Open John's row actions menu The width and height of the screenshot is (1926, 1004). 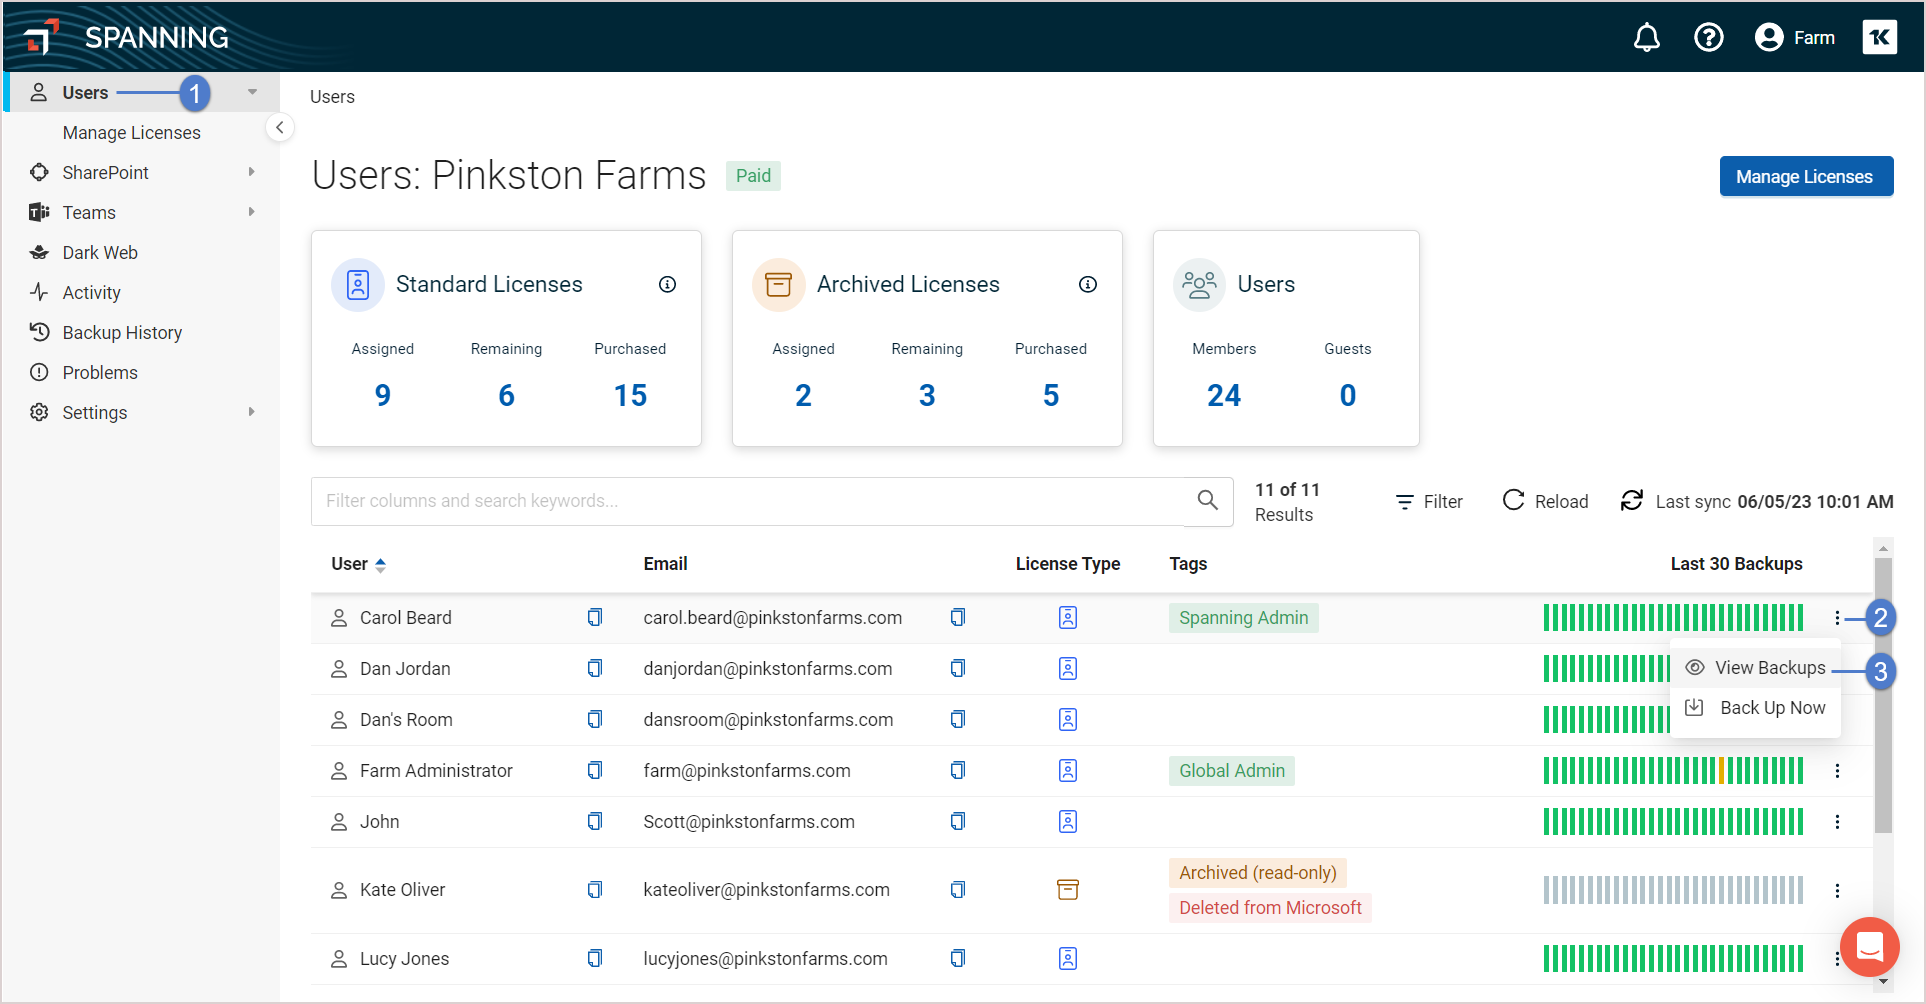(1837, 822)
